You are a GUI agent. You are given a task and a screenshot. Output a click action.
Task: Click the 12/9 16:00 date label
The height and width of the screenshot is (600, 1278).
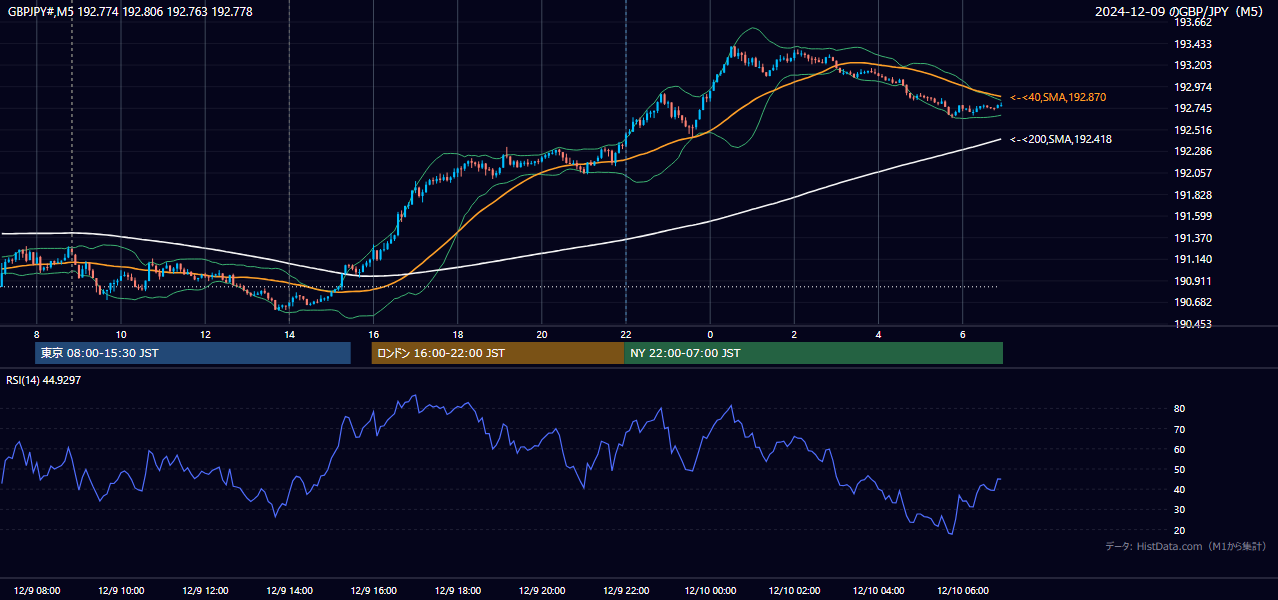coord(373,590)
